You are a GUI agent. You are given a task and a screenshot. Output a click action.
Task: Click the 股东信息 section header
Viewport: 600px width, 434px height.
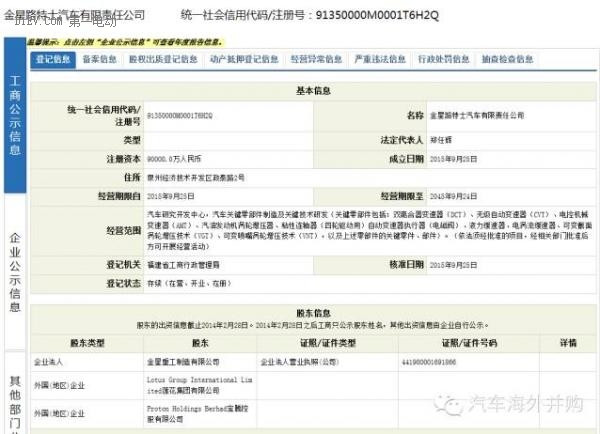click(313, 313)
